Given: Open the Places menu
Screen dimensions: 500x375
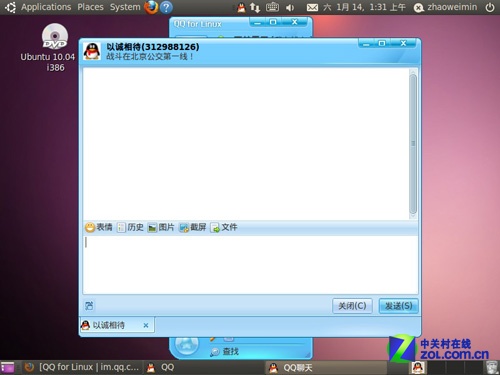Looking at the screenshot, I should tap(90, 7).
